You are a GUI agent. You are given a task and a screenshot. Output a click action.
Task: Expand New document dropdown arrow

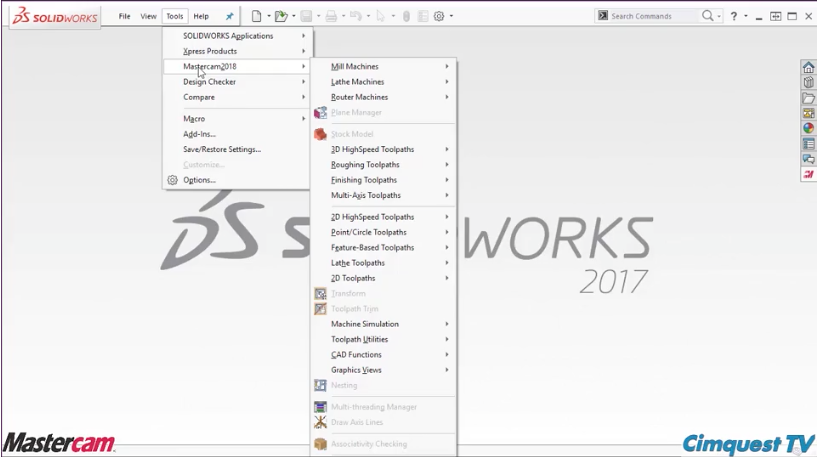[x=269, y=16]
